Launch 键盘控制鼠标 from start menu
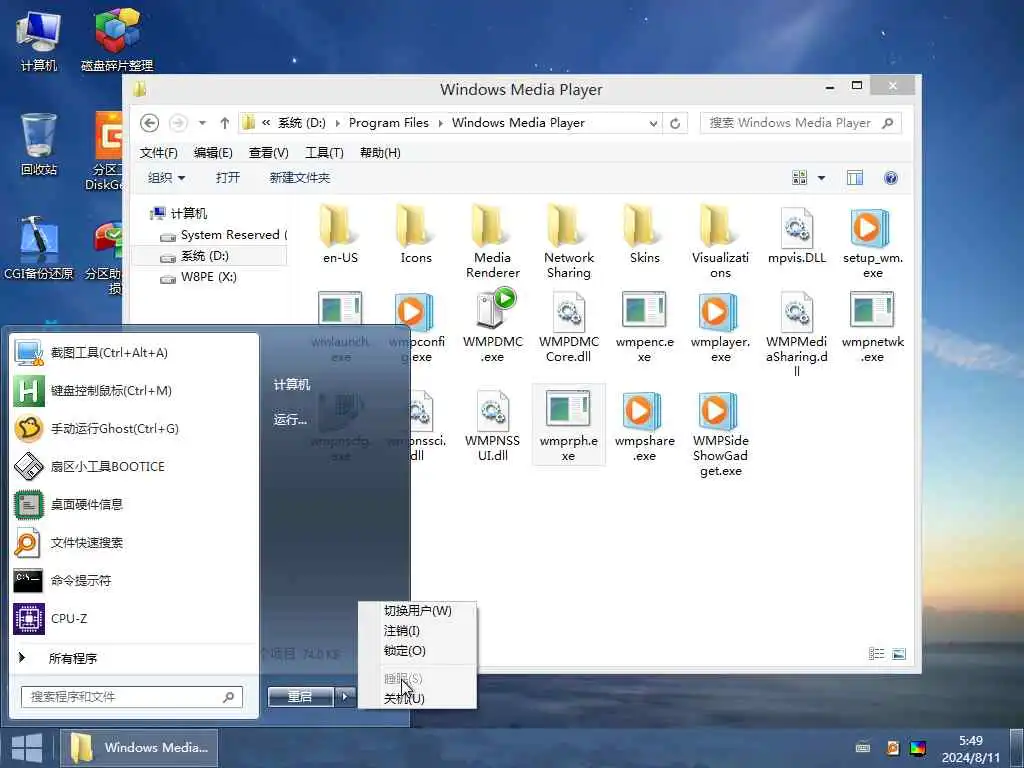Screen dimensions: 1024x768 (134, 391)
